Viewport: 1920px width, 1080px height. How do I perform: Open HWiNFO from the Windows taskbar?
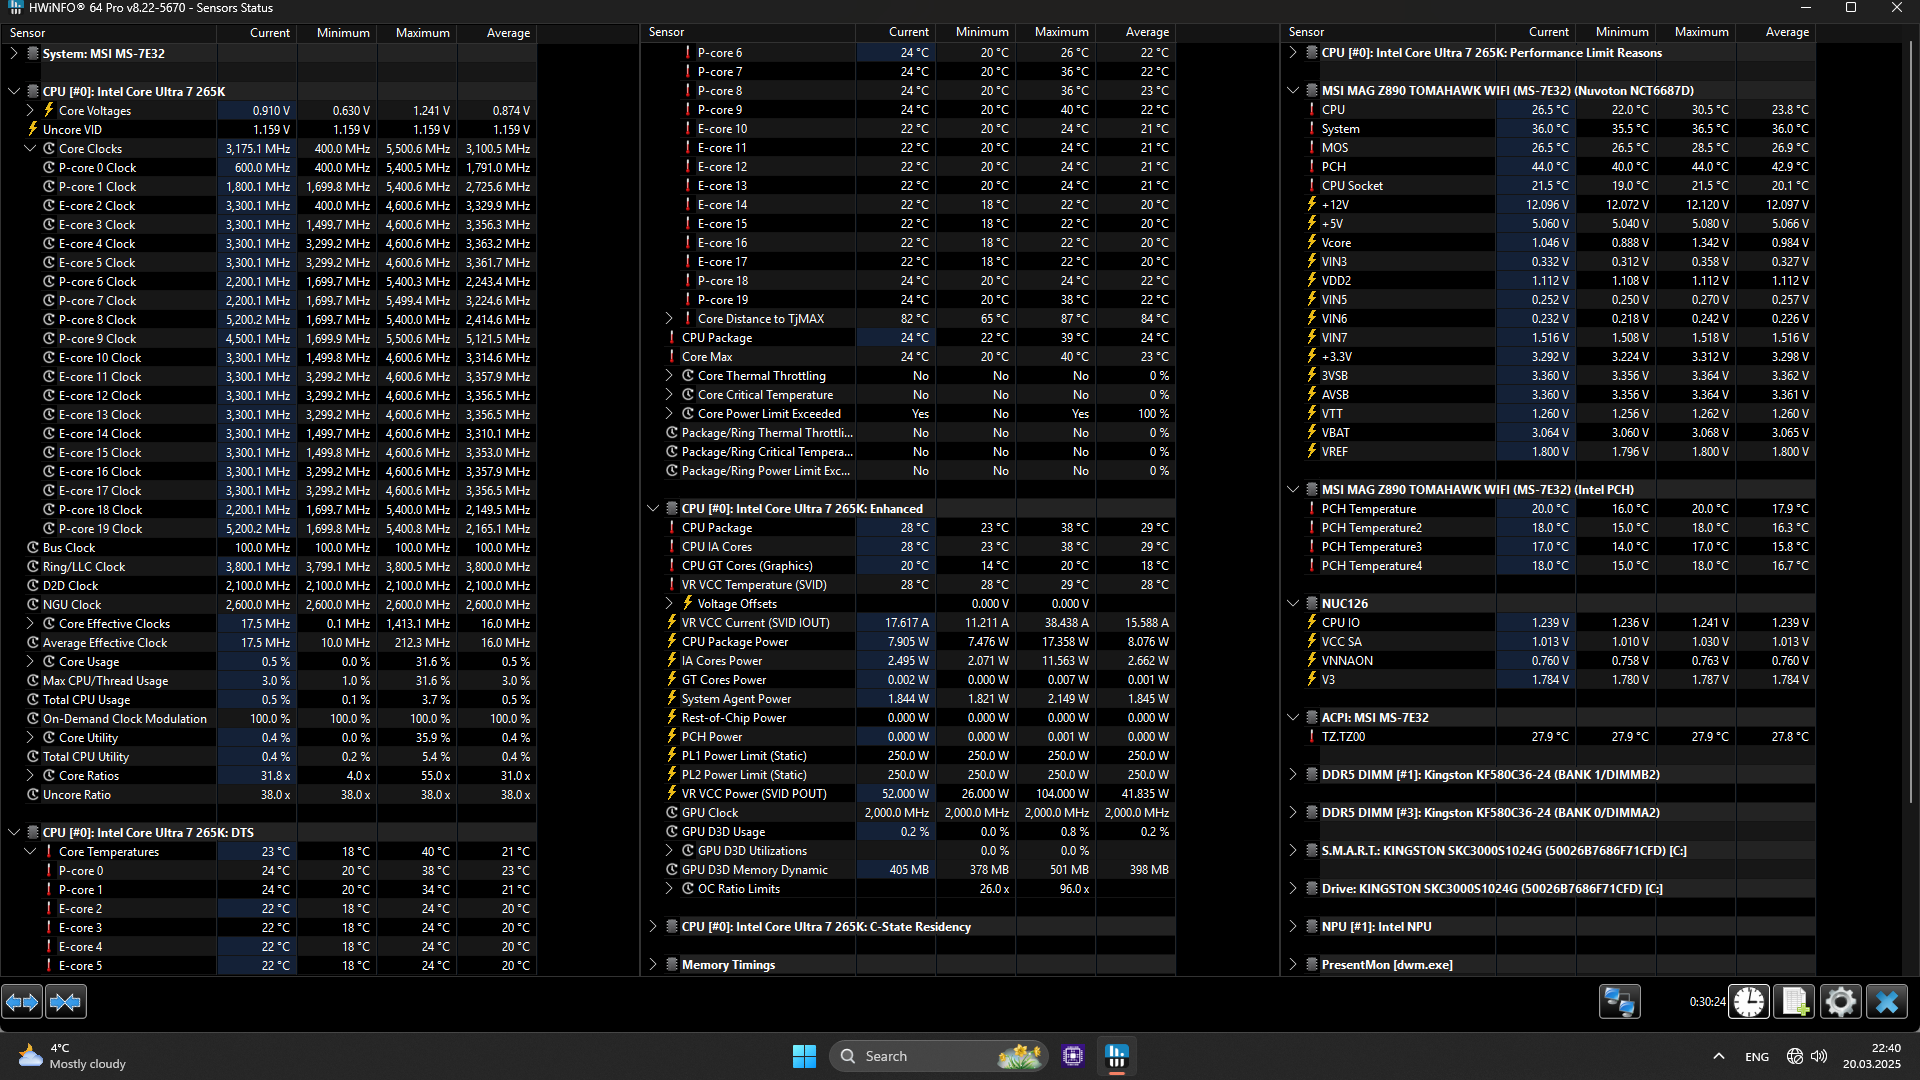tap(1117, 1056)
